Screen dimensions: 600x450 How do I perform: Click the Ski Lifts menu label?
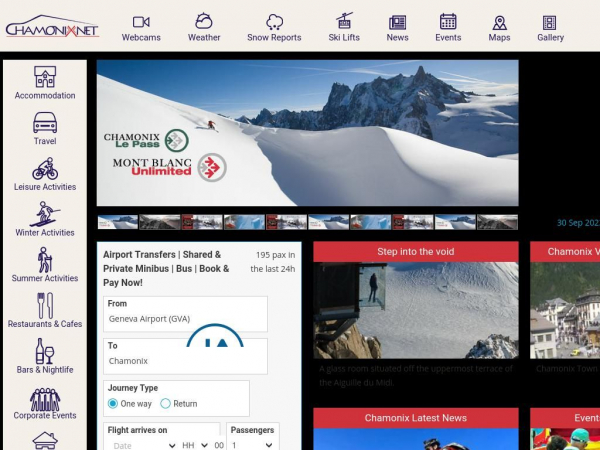click(x=344, y=38)
